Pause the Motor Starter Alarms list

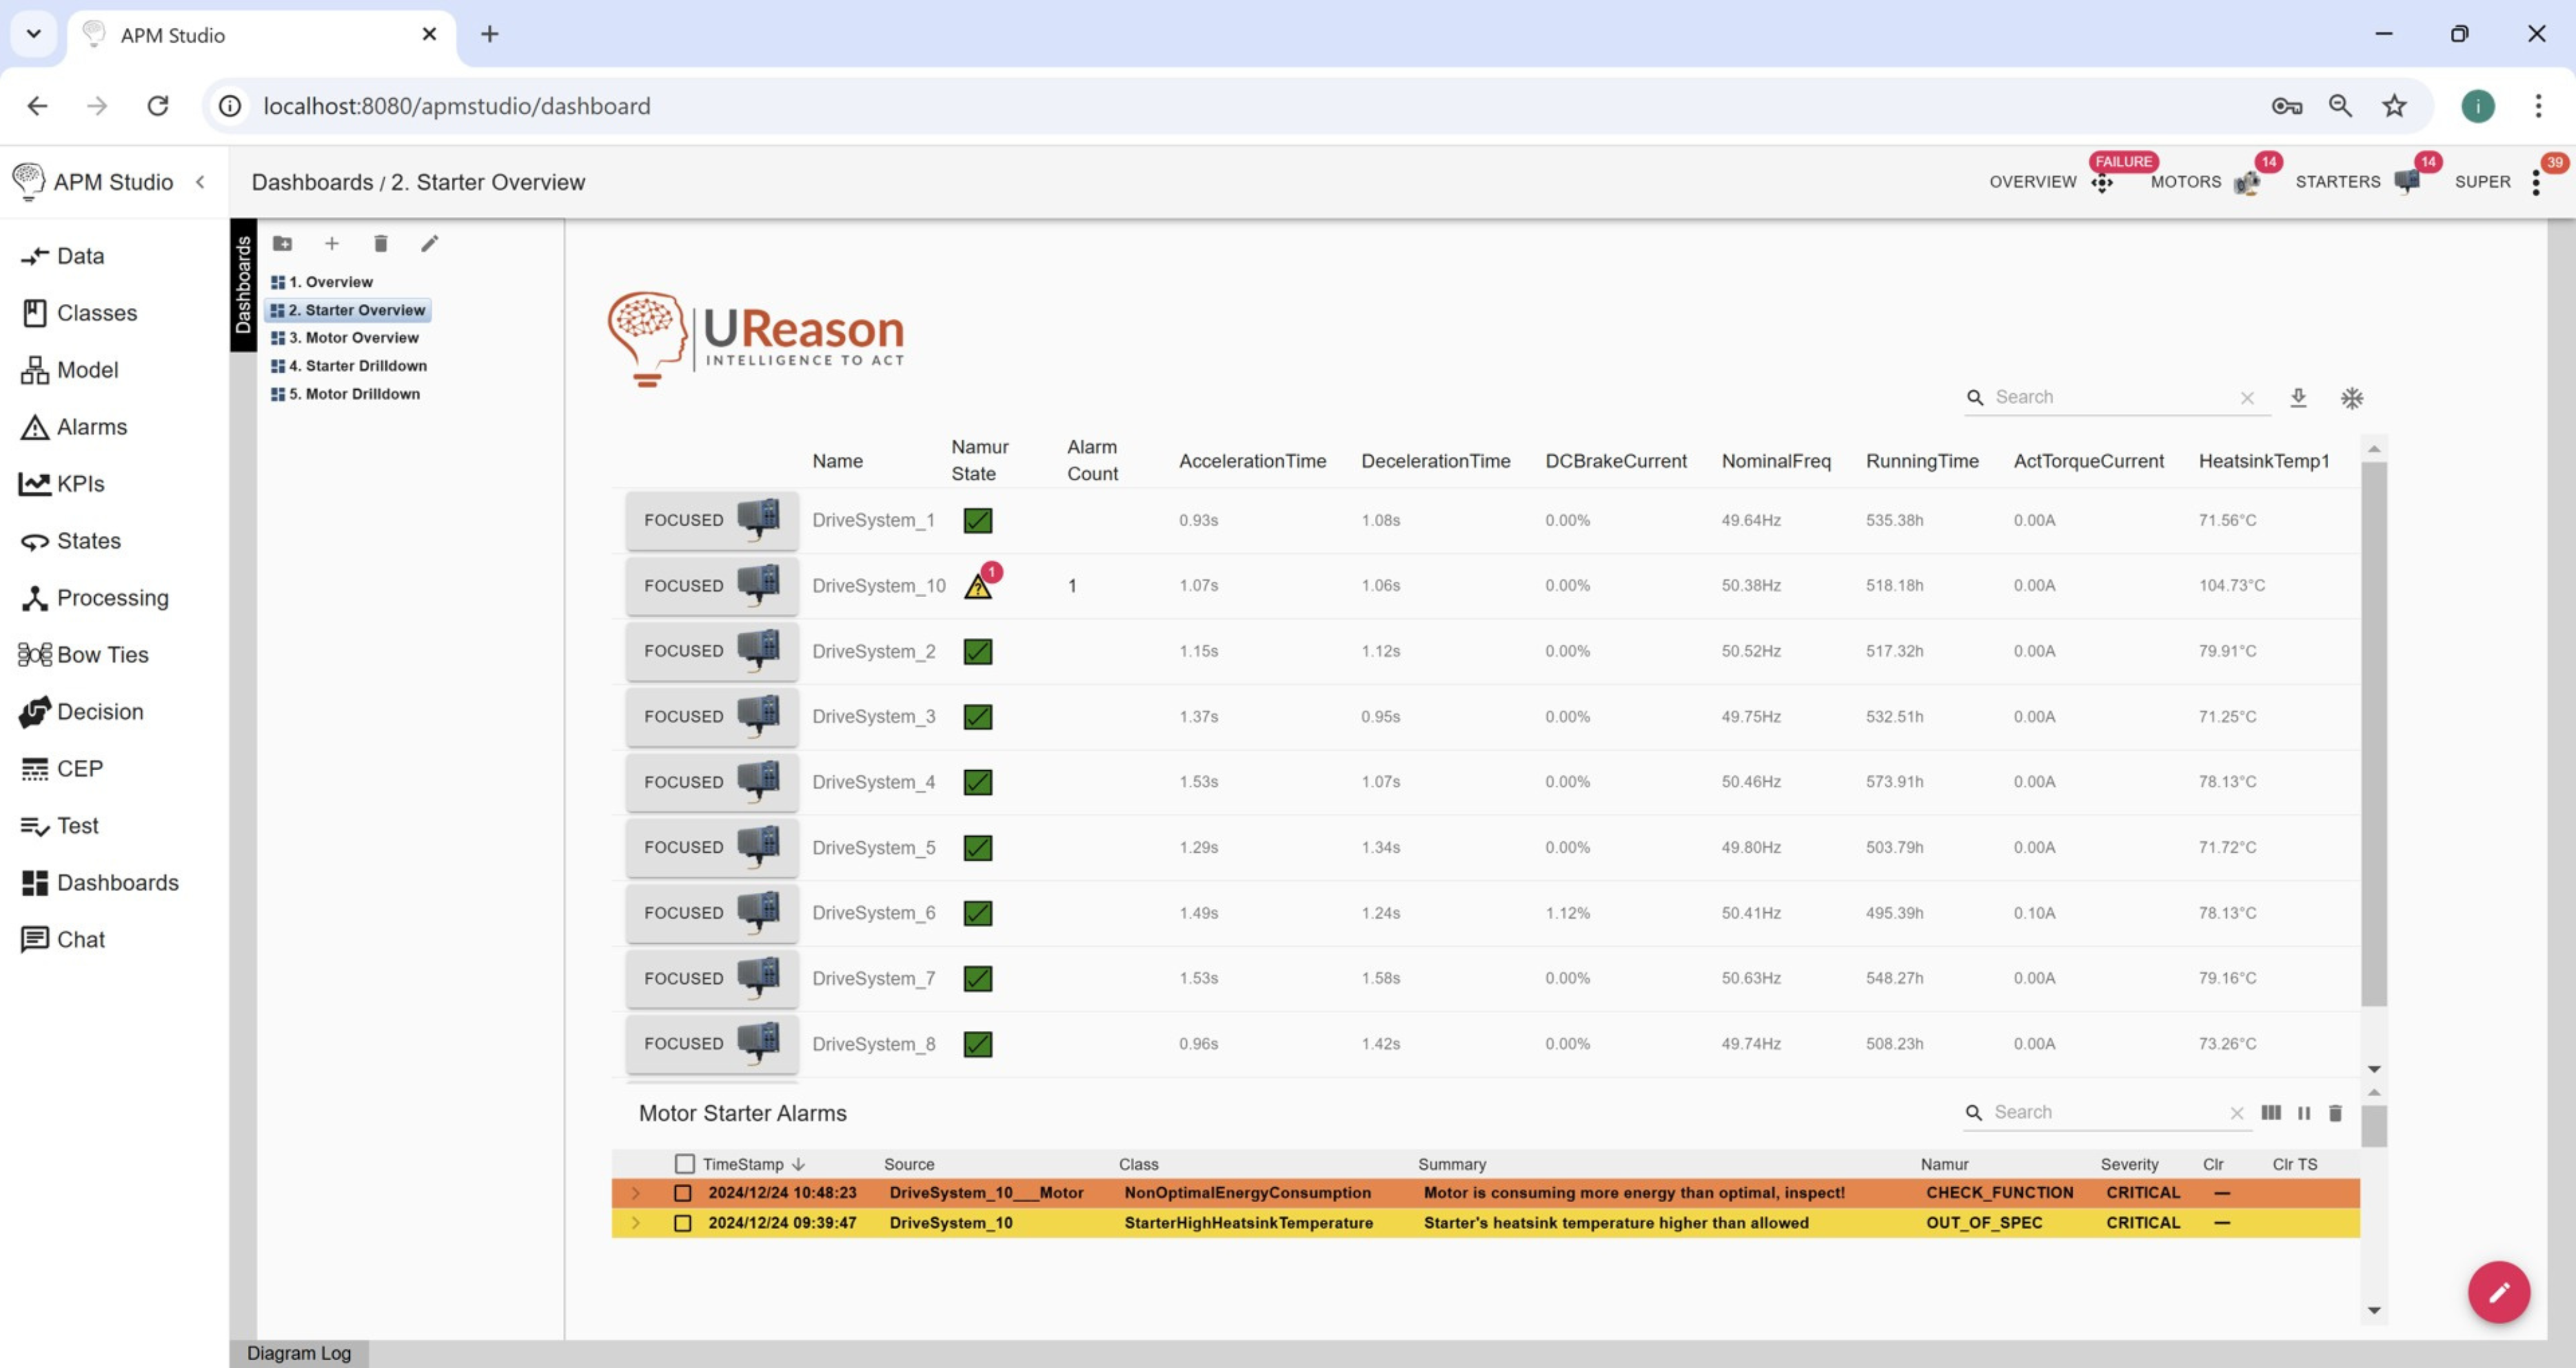tap(2304, 1113)
